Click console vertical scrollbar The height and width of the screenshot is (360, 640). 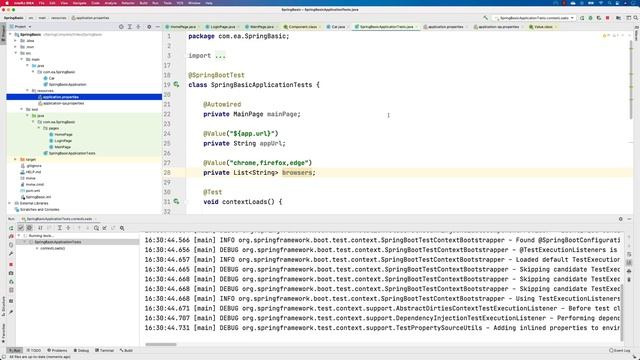(x=622, y=313)
